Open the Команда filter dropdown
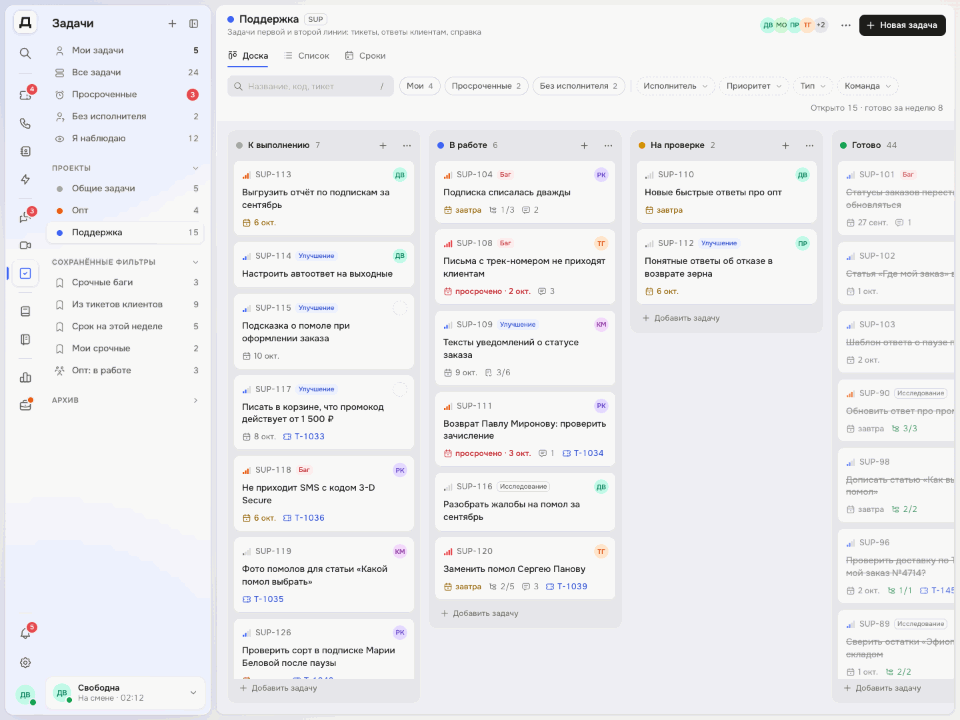Screen dimensions: 960x720 tap(868, 86)
